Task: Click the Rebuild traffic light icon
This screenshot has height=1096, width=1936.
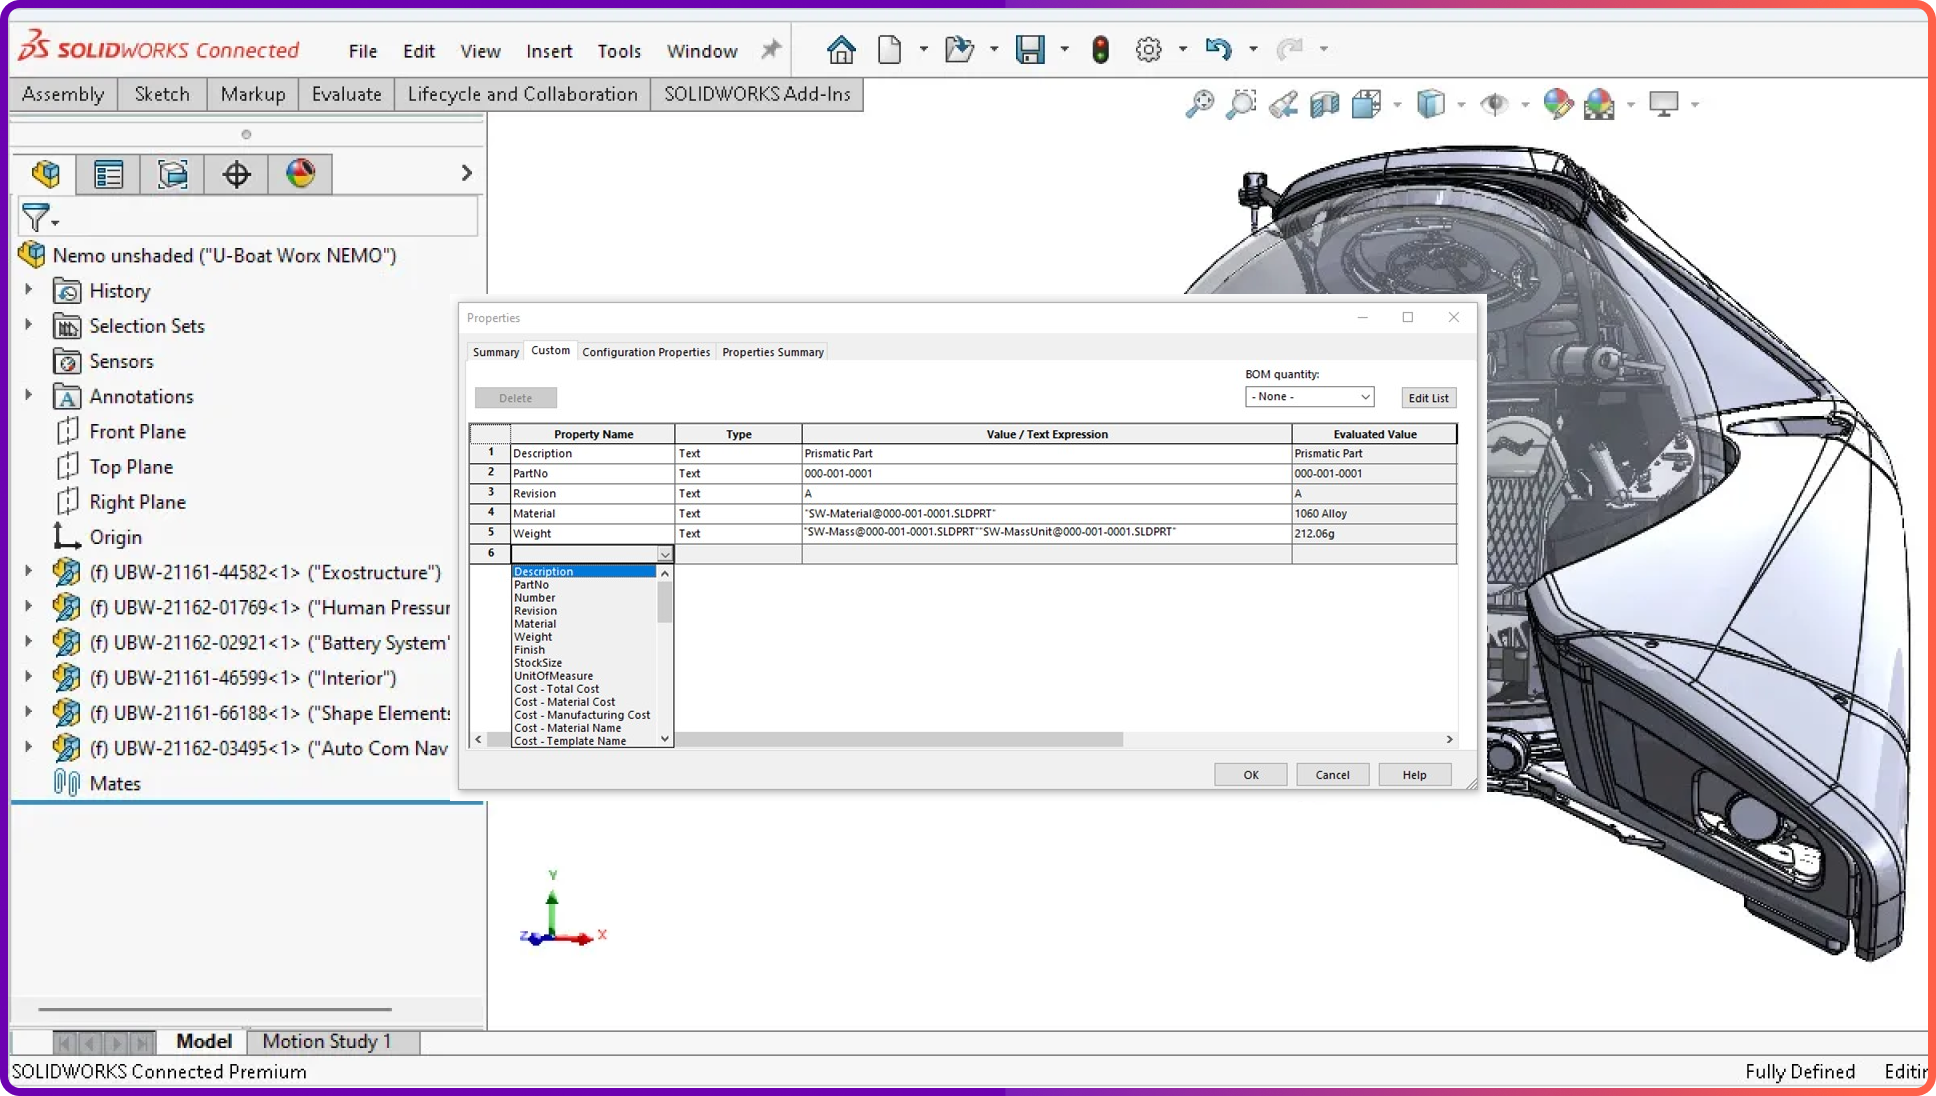Action: [1100, 49]
